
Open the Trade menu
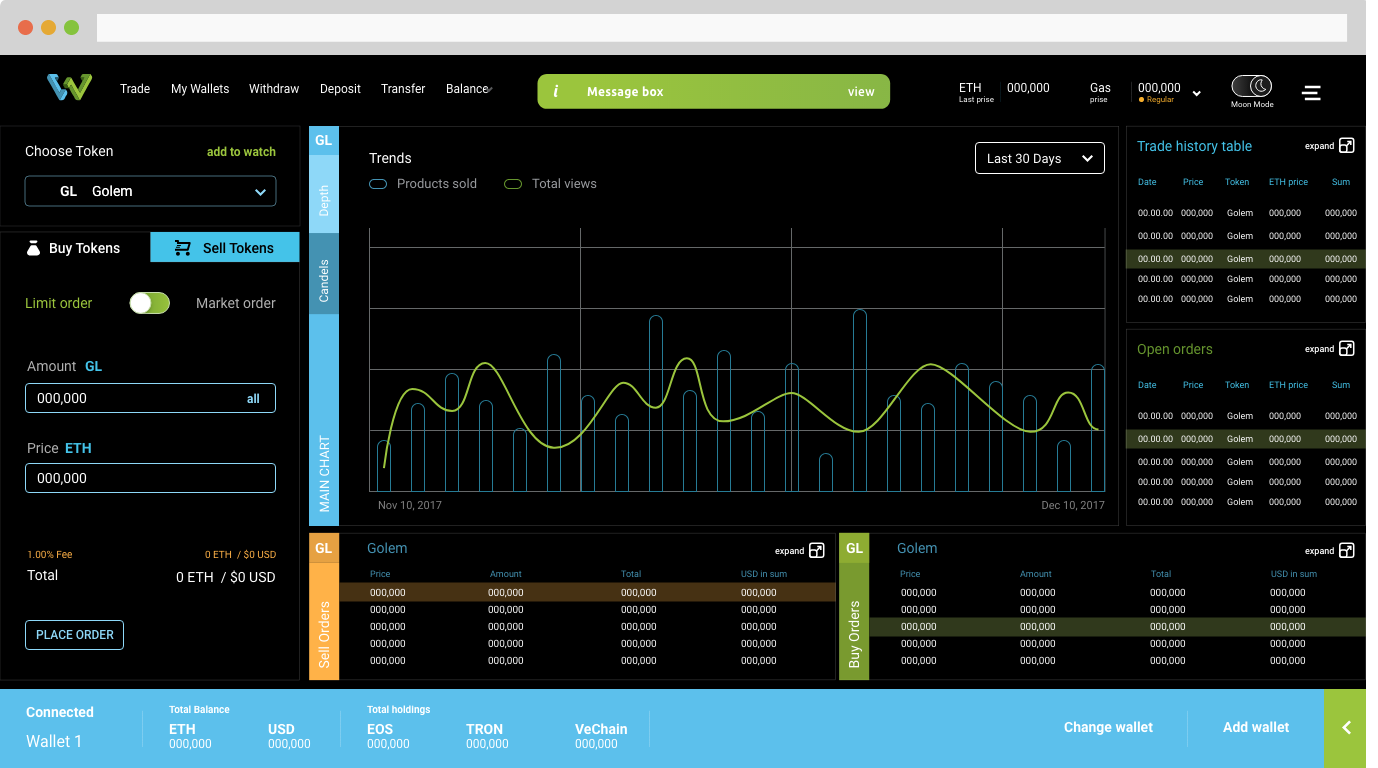tap(135, 89)
